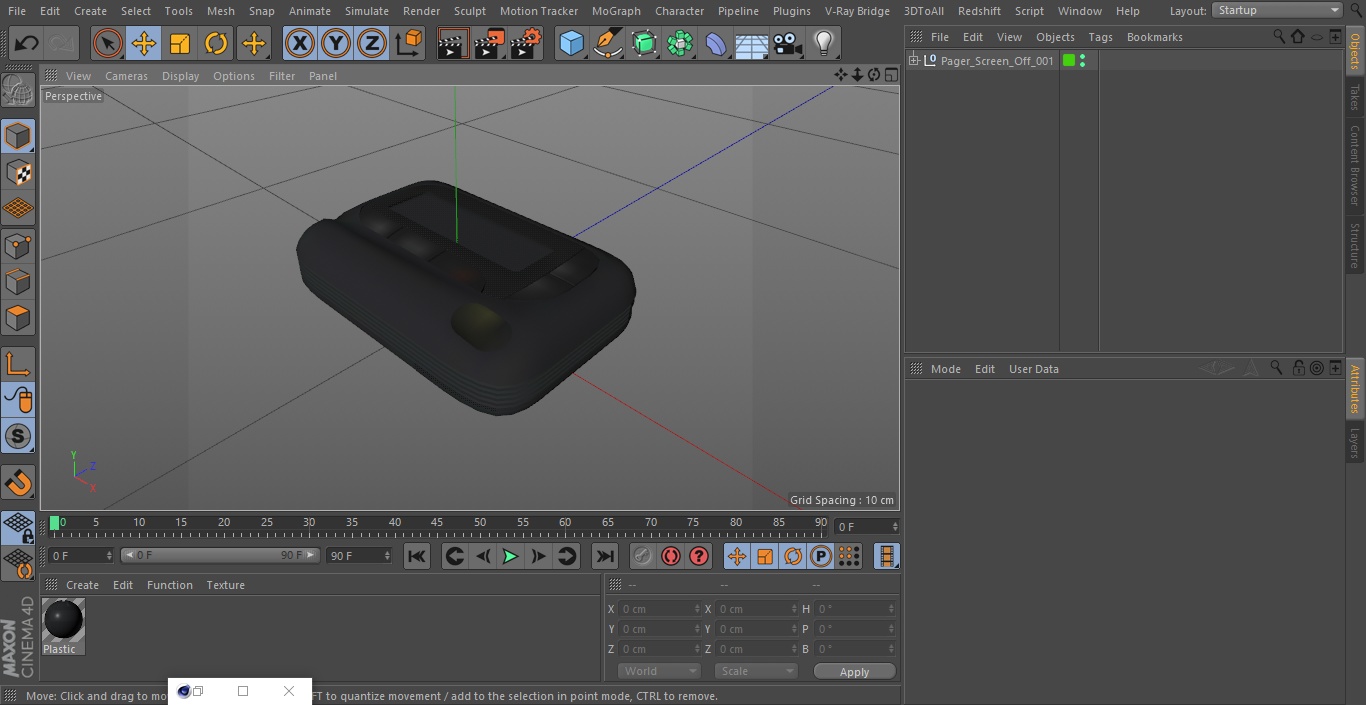Toggle the coordinate system icon
This screenshot has height=705, width=1366.
(x=409, y=43)
